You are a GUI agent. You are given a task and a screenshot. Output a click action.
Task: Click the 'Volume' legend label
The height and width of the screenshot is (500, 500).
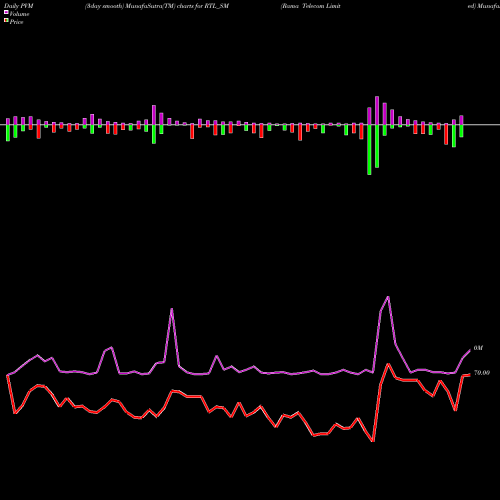coord(19,14)
